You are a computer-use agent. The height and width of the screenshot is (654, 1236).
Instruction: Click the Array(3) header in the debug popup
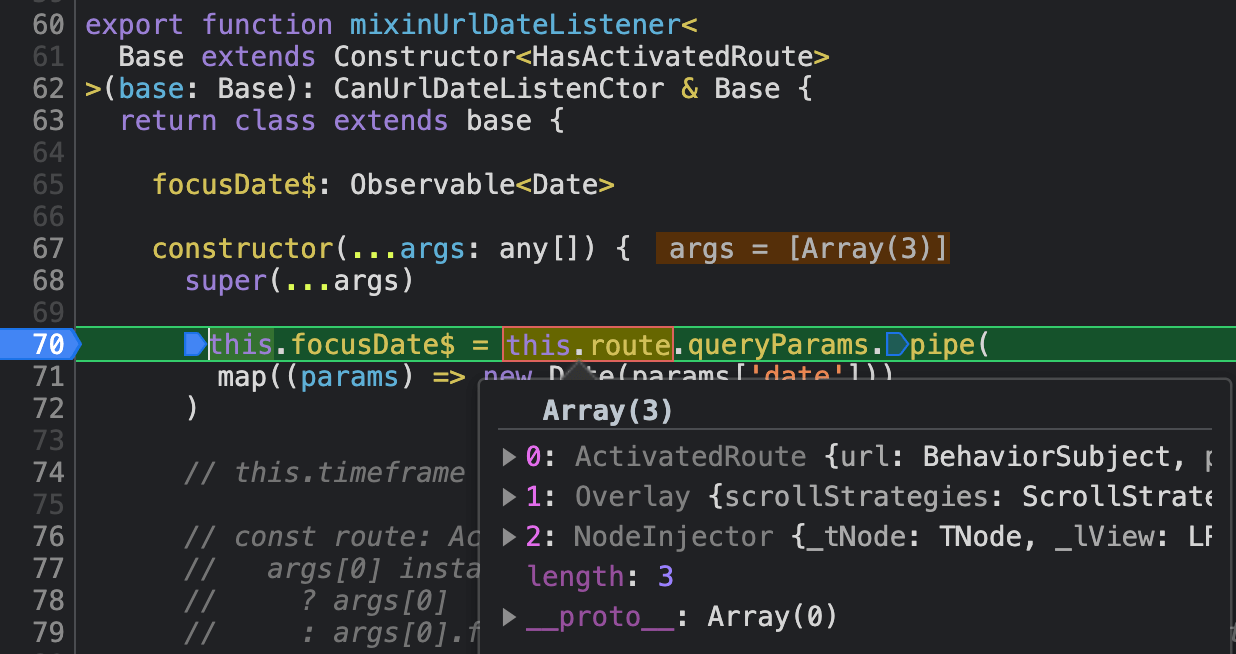(607, 410)
